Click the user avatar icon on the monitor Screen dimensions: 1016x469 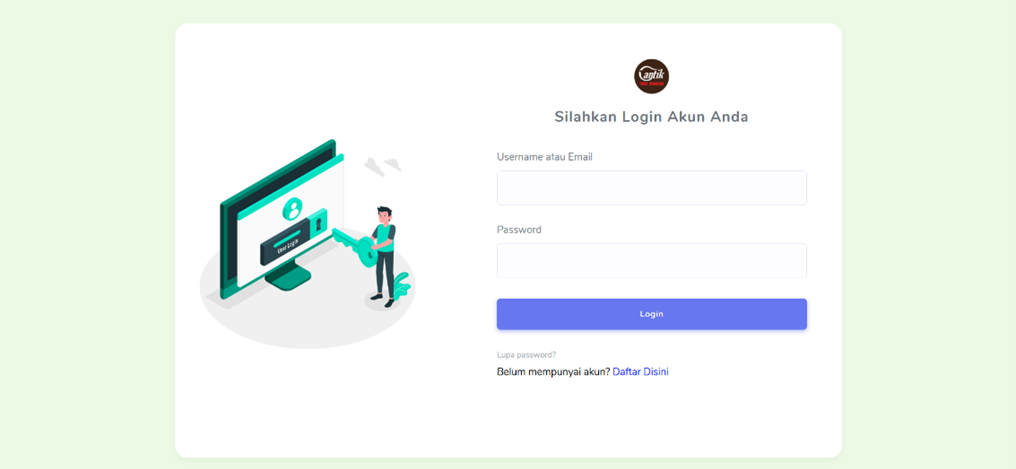point(293,209)
